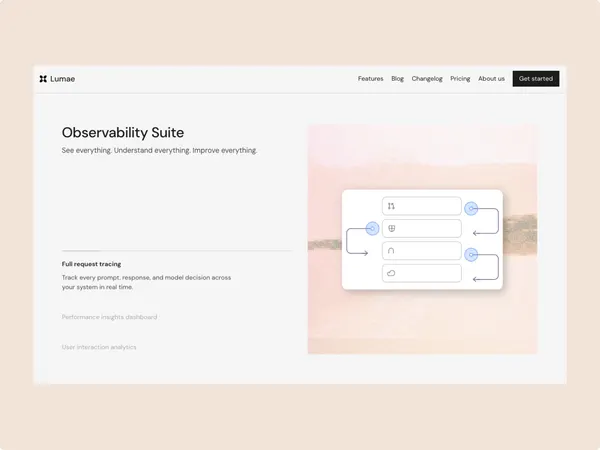Screen dimensions: 600x450
Task: Open the Changelog page
Action: tap(427, 78)
